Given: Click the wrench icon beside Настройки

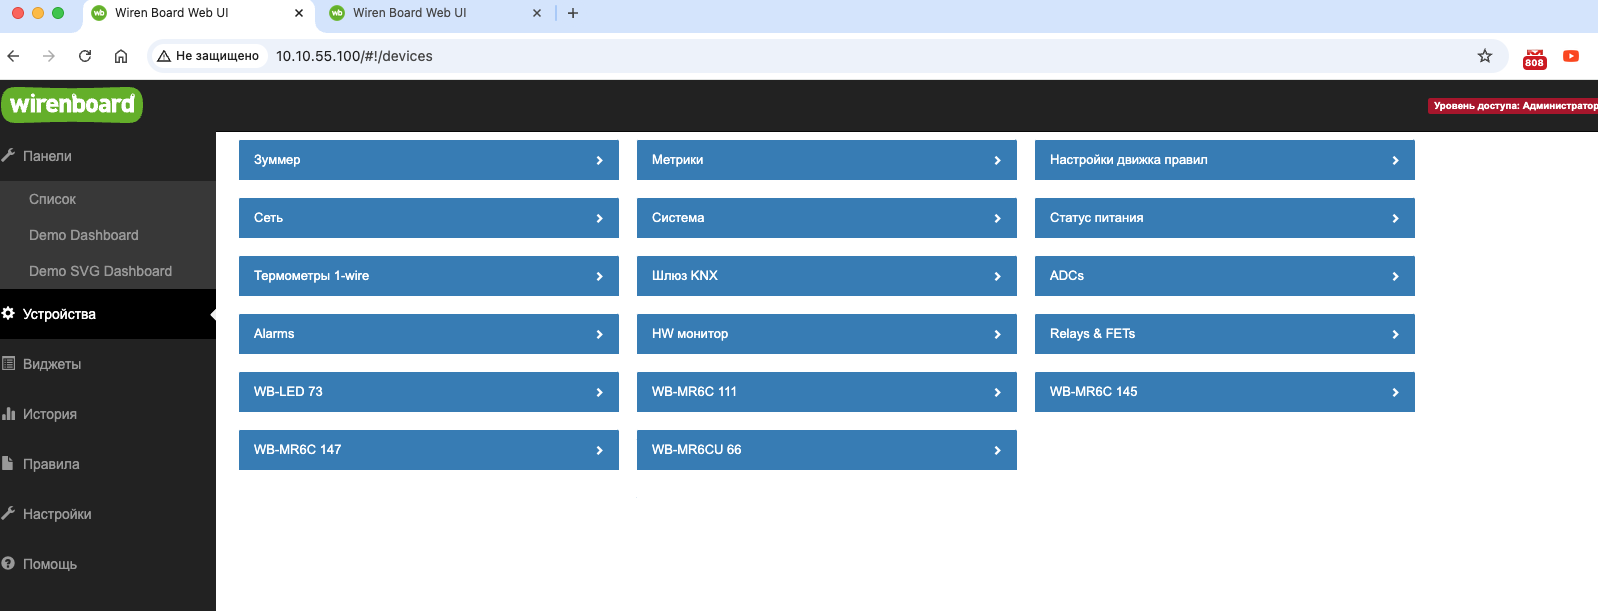Looking at the screenshot, I should pyautogui.click(x=8, y=514).
